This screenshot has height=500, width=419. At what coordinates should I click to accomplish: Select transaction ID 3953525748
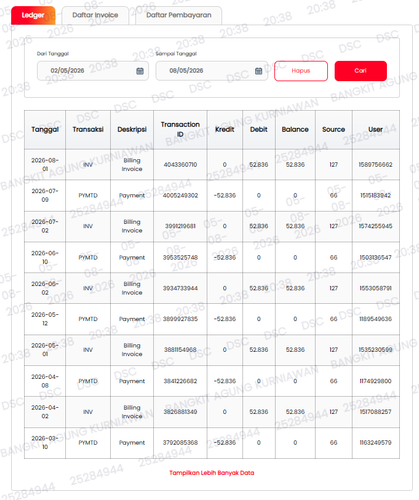tap(180, 257)
